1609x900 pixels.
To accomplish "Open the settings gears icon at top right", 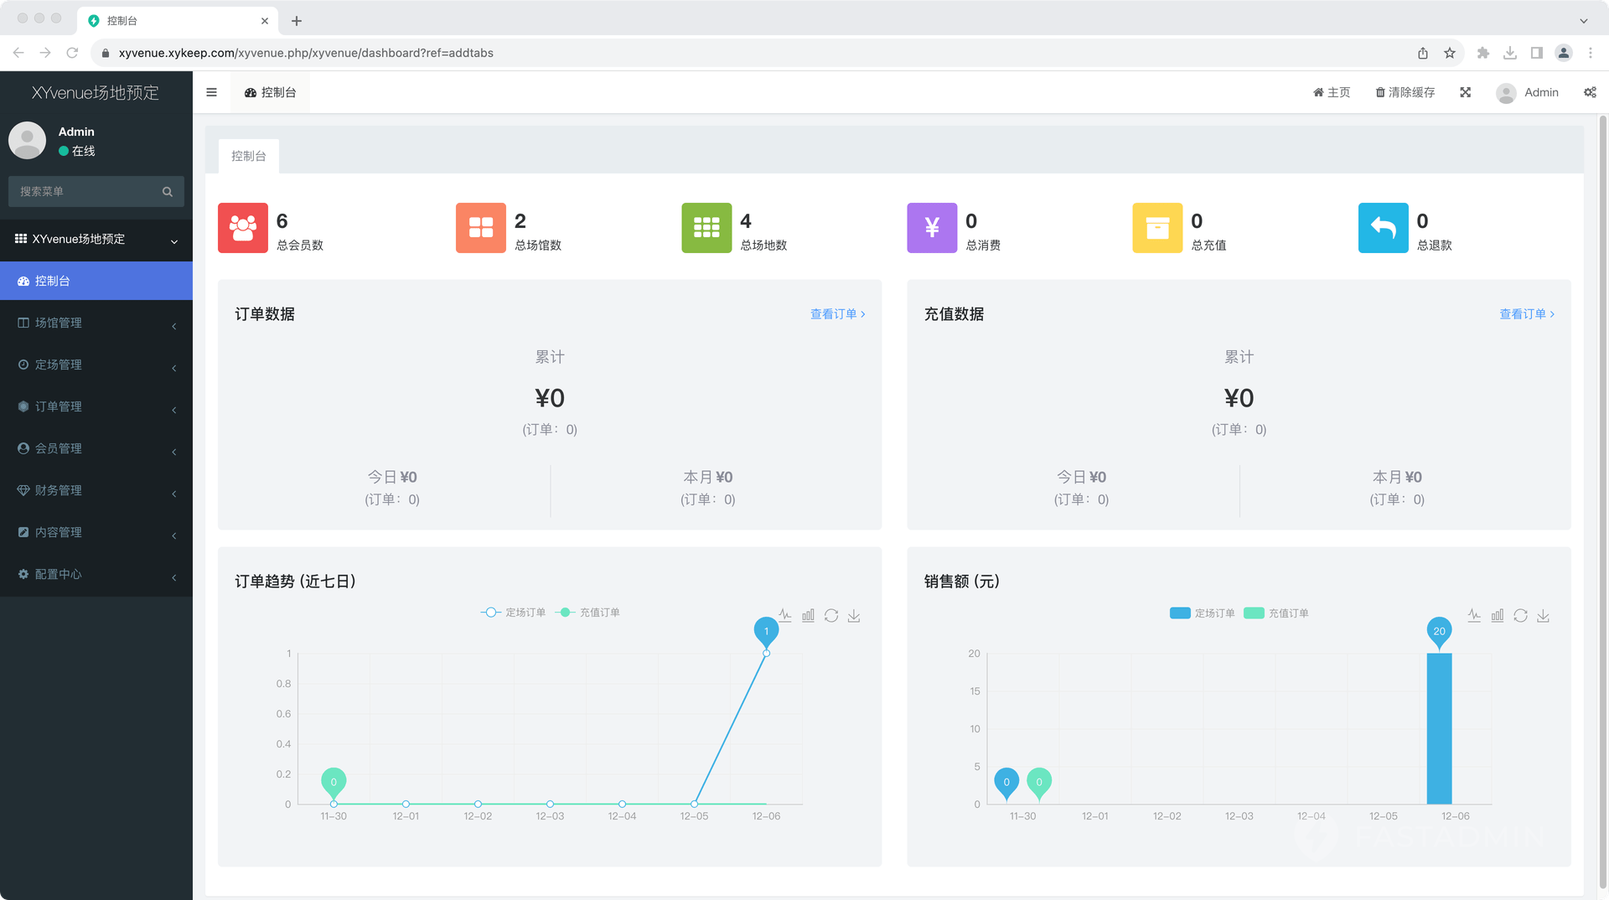I will click(1590, 92).
